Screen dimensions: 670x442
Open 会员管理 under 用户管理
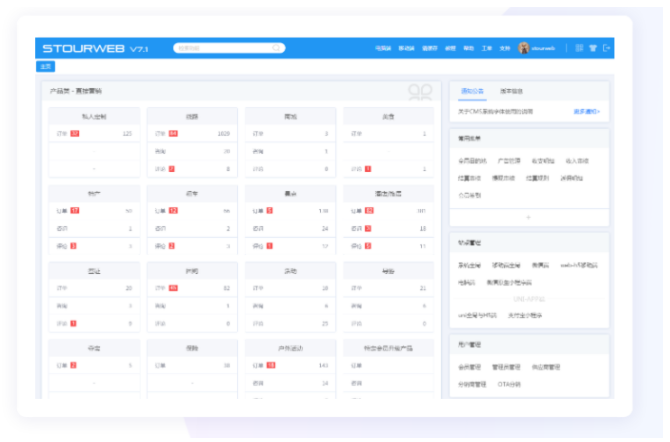pos(471,367)
